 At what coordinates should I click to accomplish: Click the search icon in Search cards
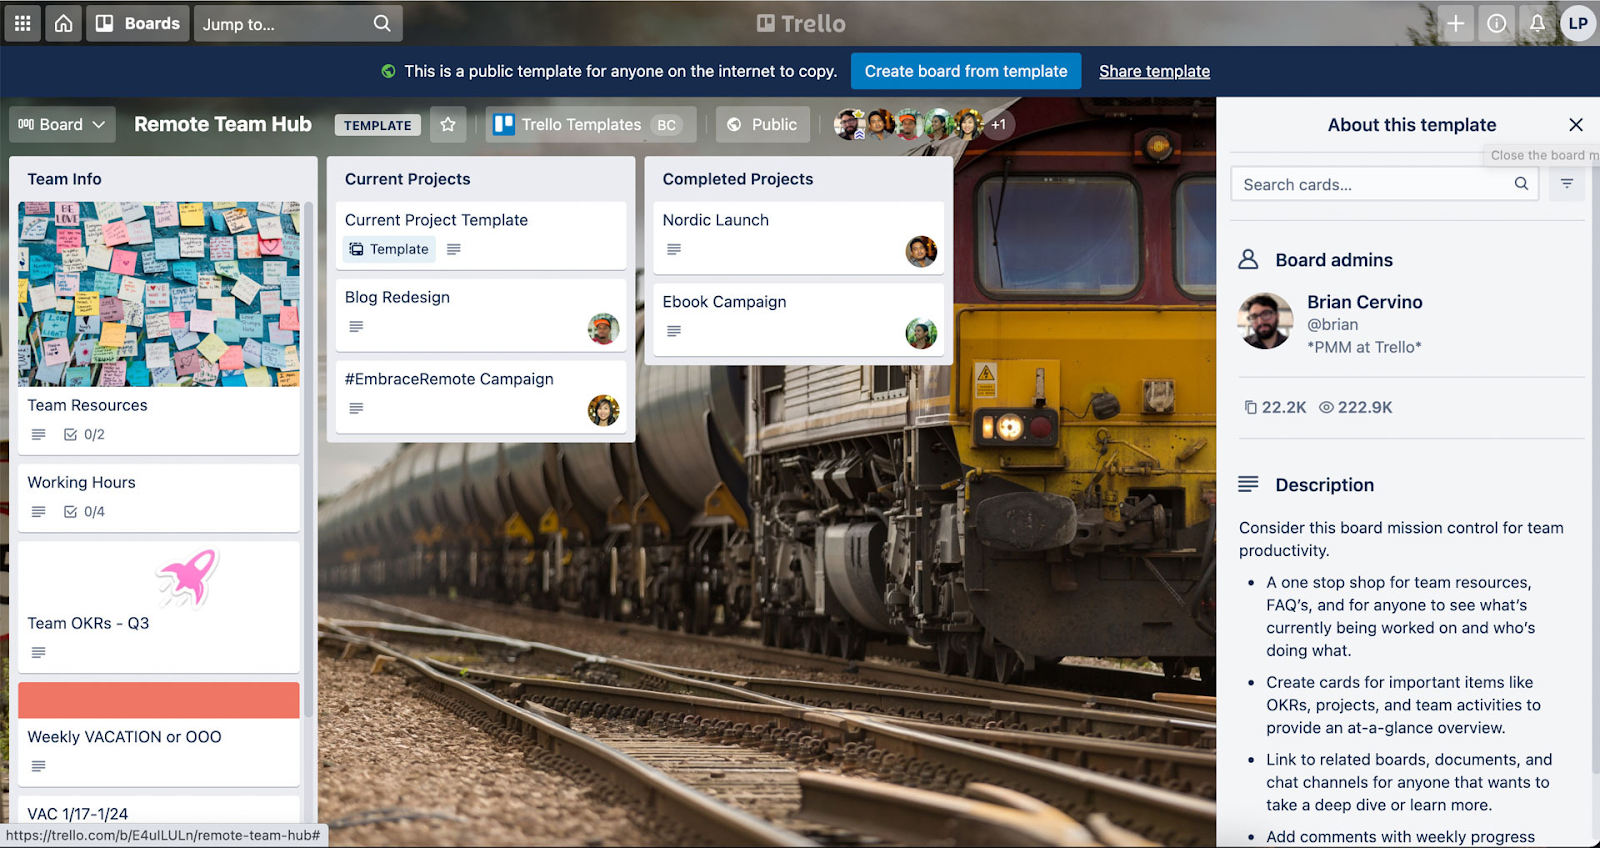point(1521,184)
